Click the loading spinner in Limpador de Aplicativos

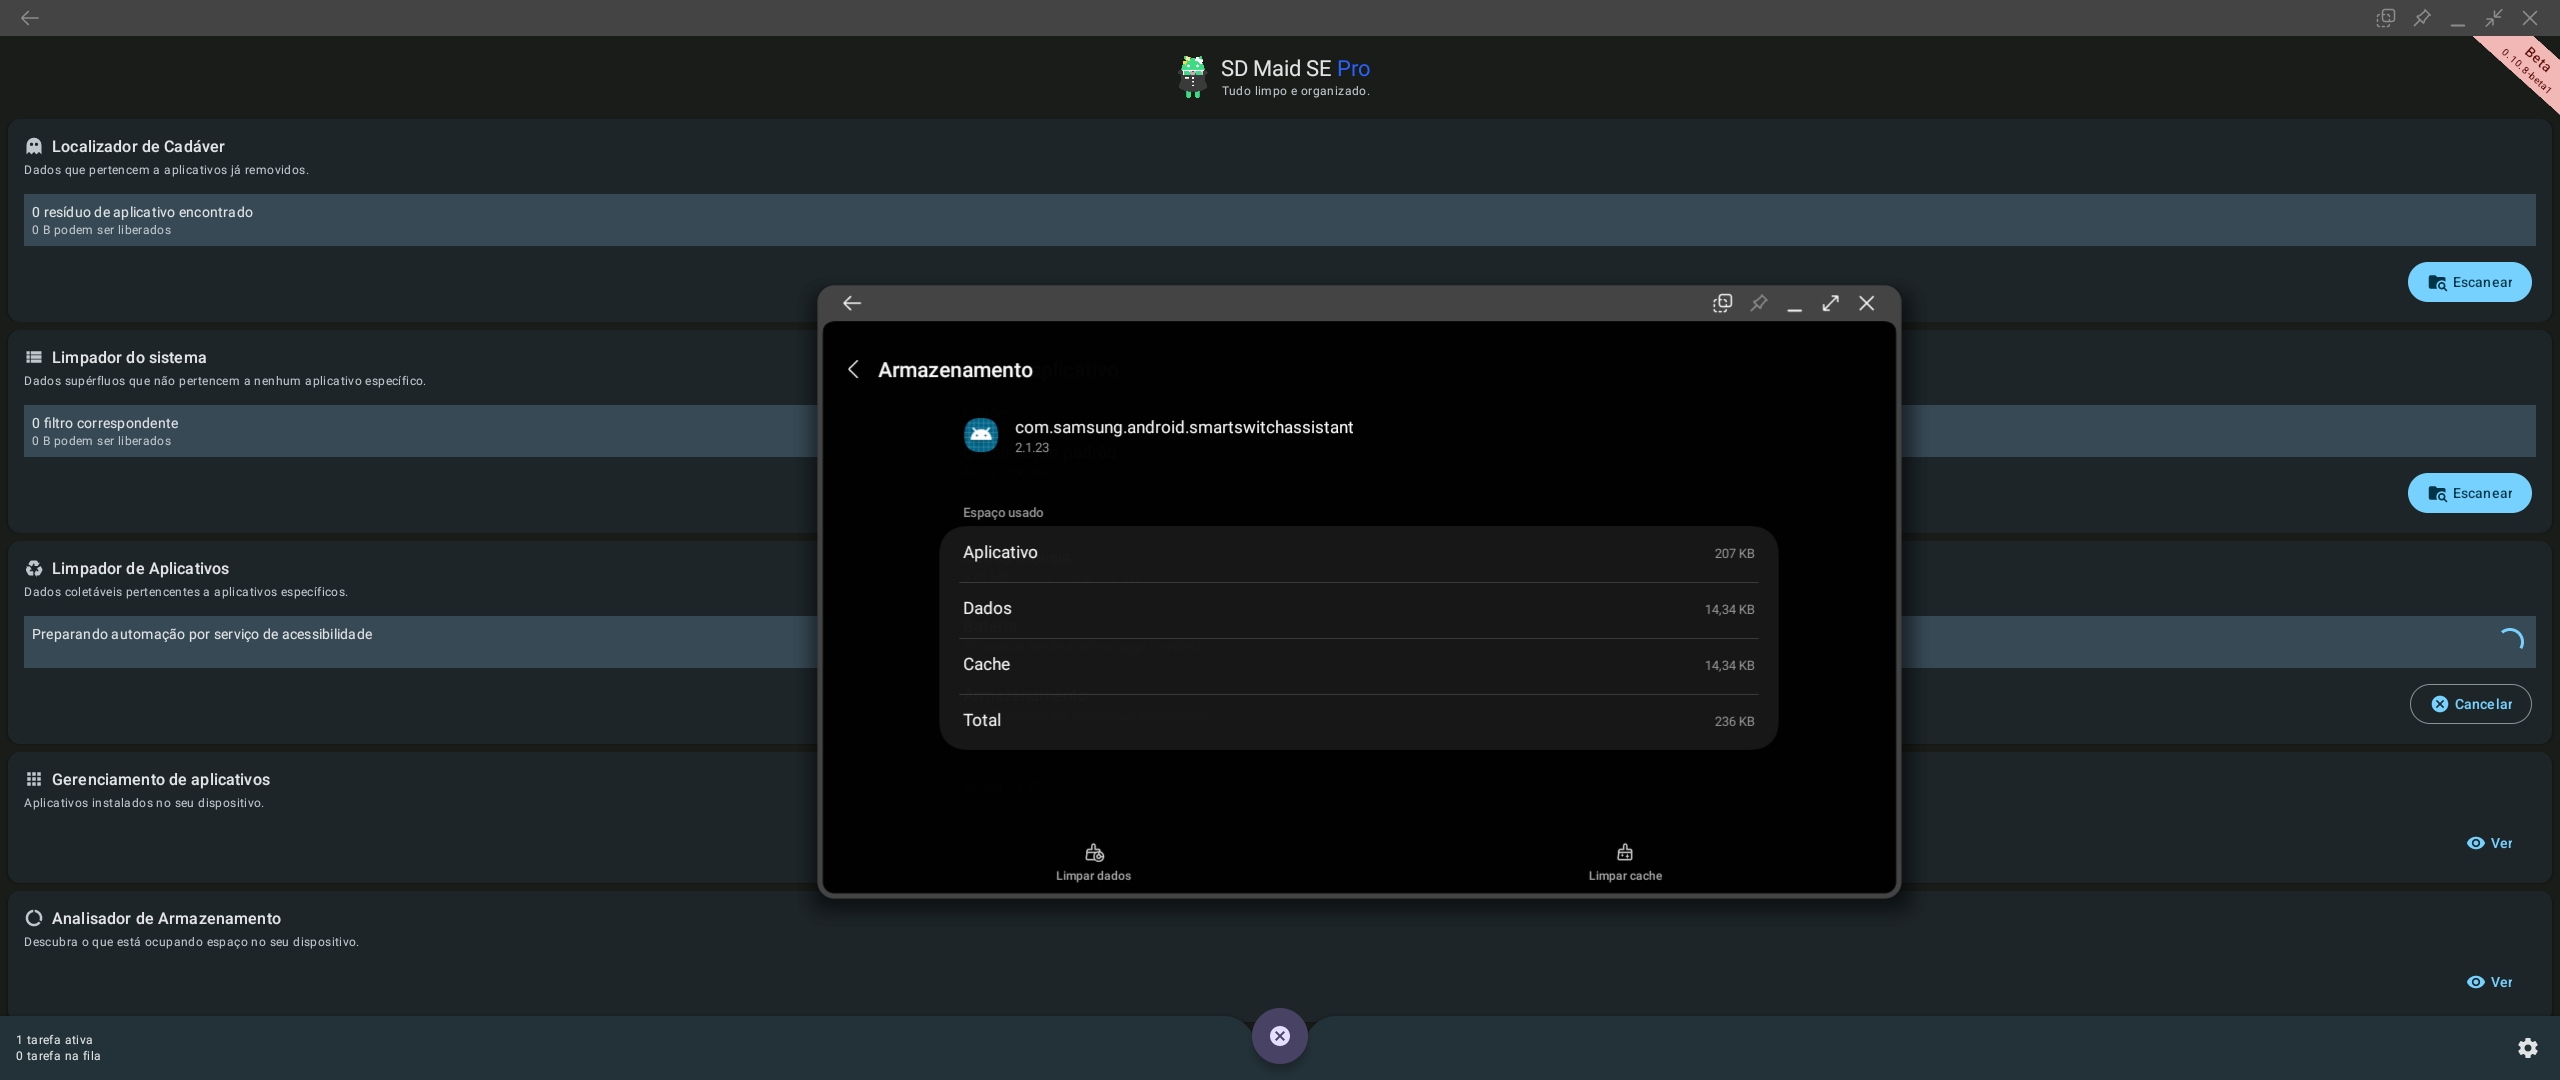2511,639
